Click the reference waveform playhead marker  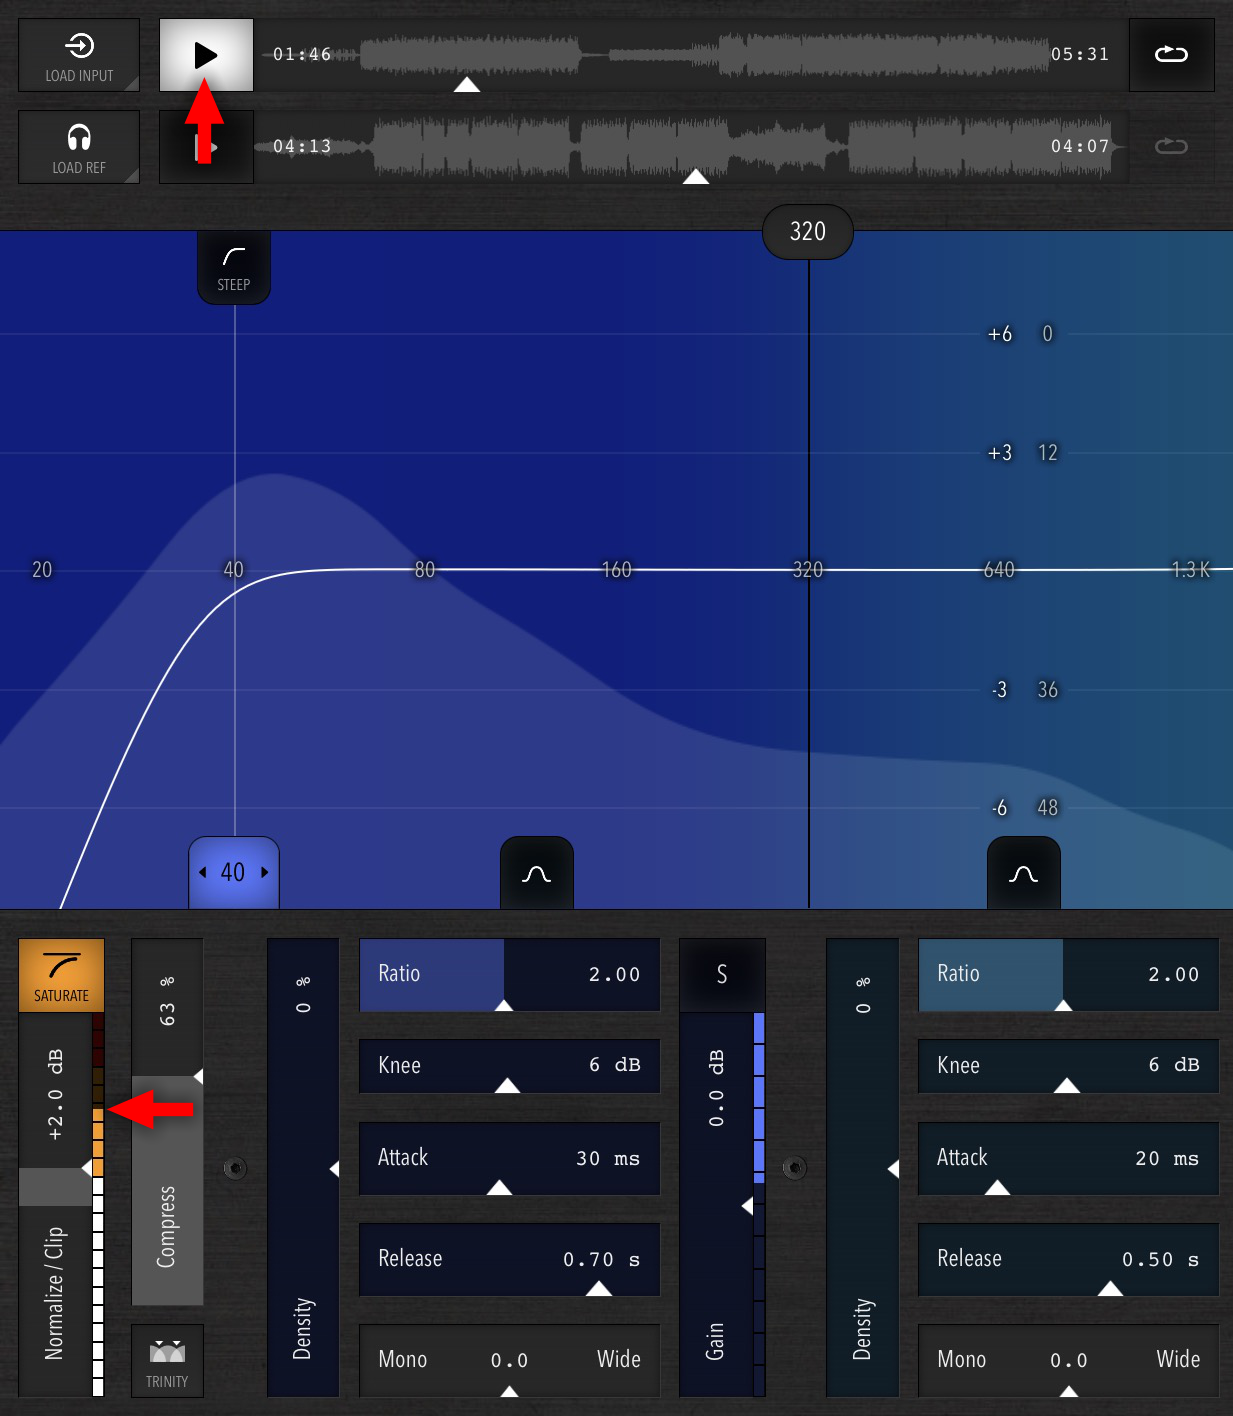coord(696,177)
